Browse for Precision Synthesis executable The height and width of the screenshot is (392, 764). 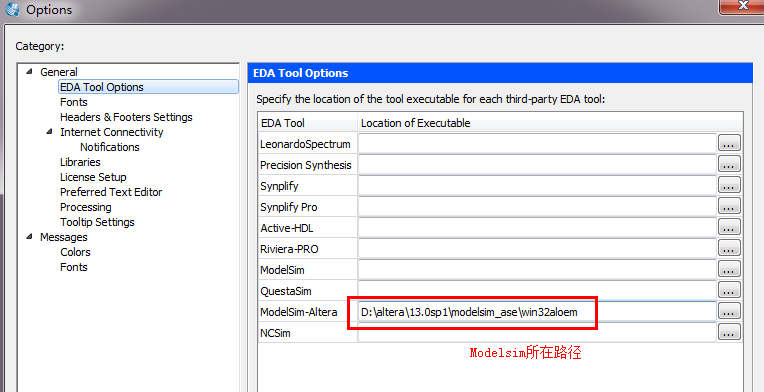pyautogui.click(x=729, y=165)
